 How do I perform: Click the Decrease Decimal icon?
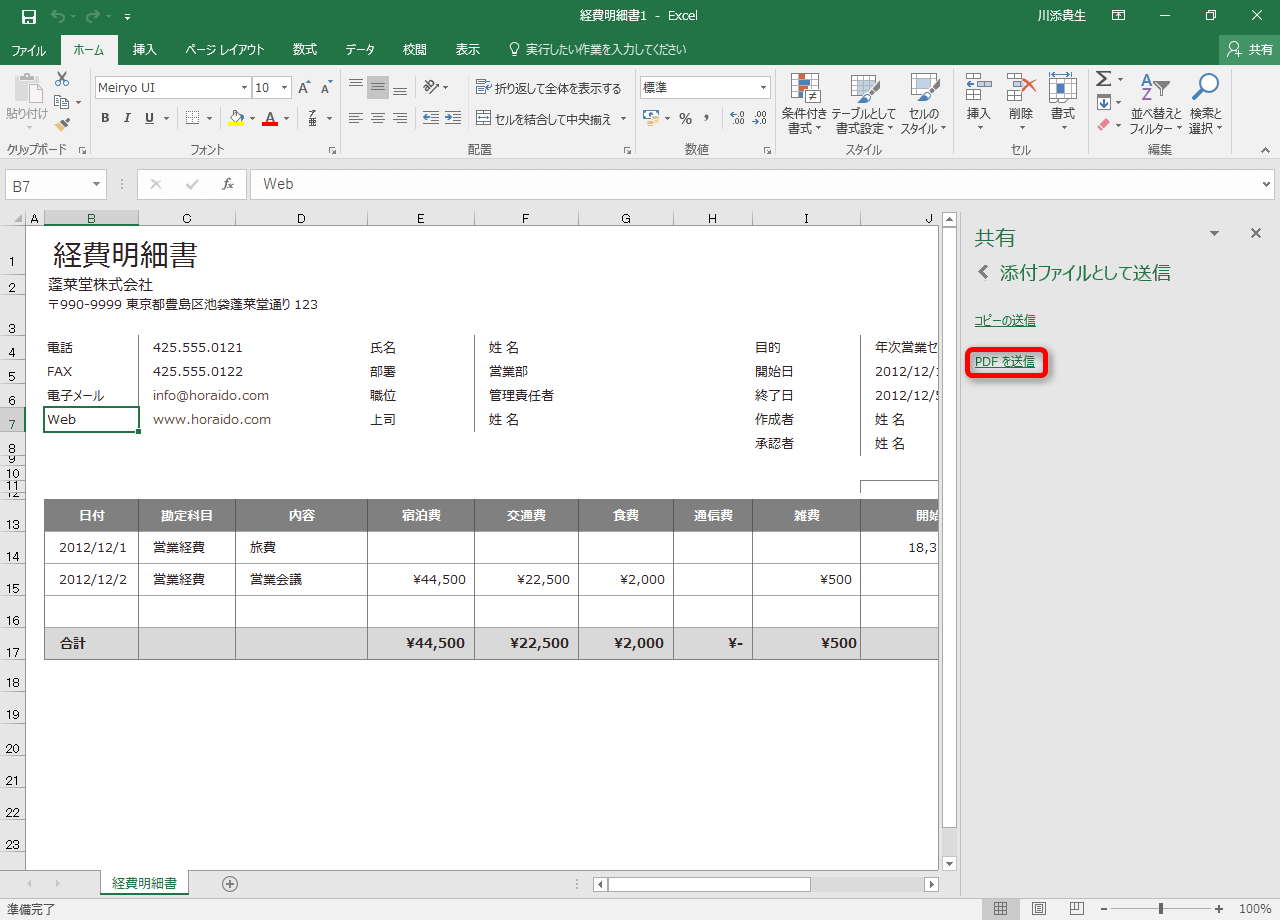coord(761,118)
